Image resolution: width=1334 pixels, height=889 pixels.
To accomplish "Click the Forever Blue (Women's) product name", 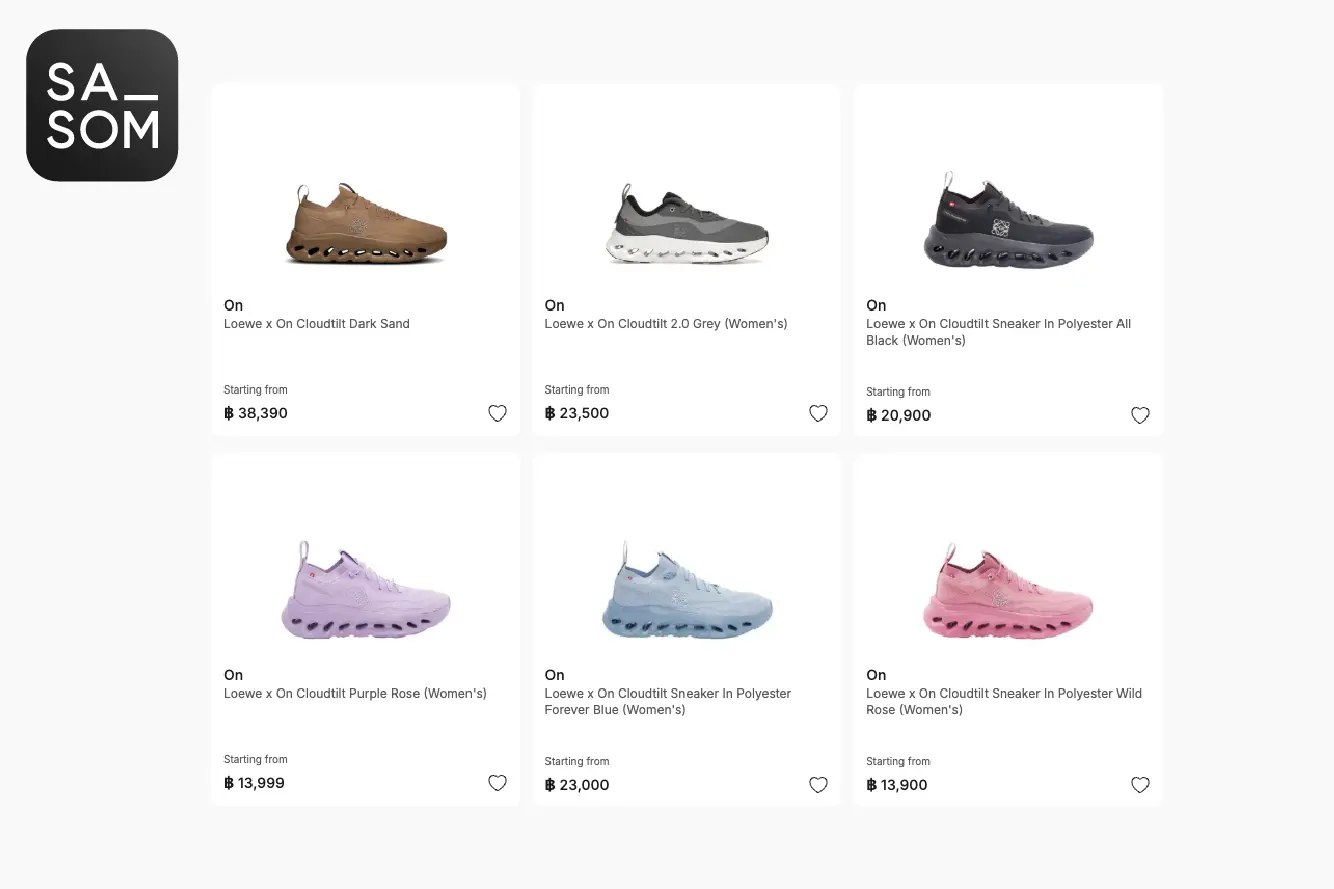I will (668, 702).
